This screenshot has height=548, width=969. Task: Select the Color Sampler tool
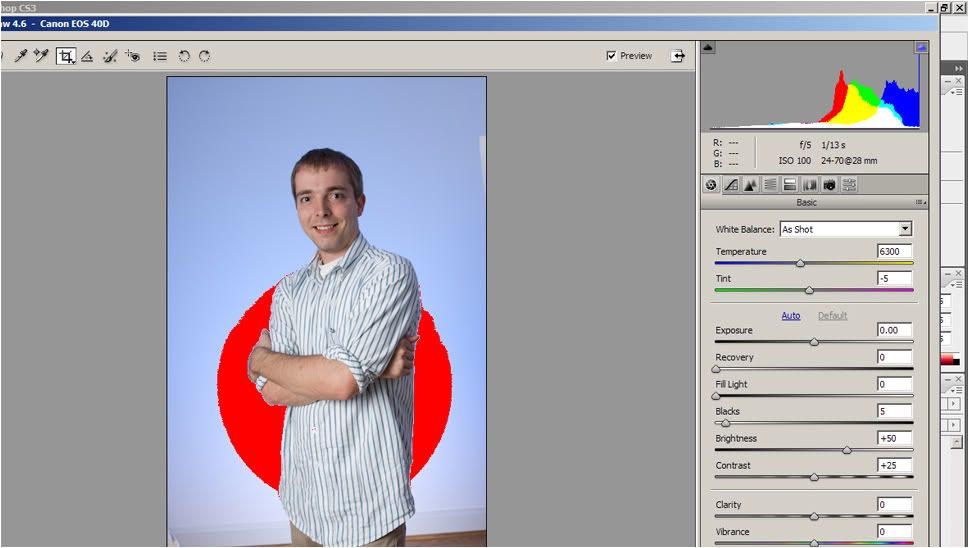[41, 56]
